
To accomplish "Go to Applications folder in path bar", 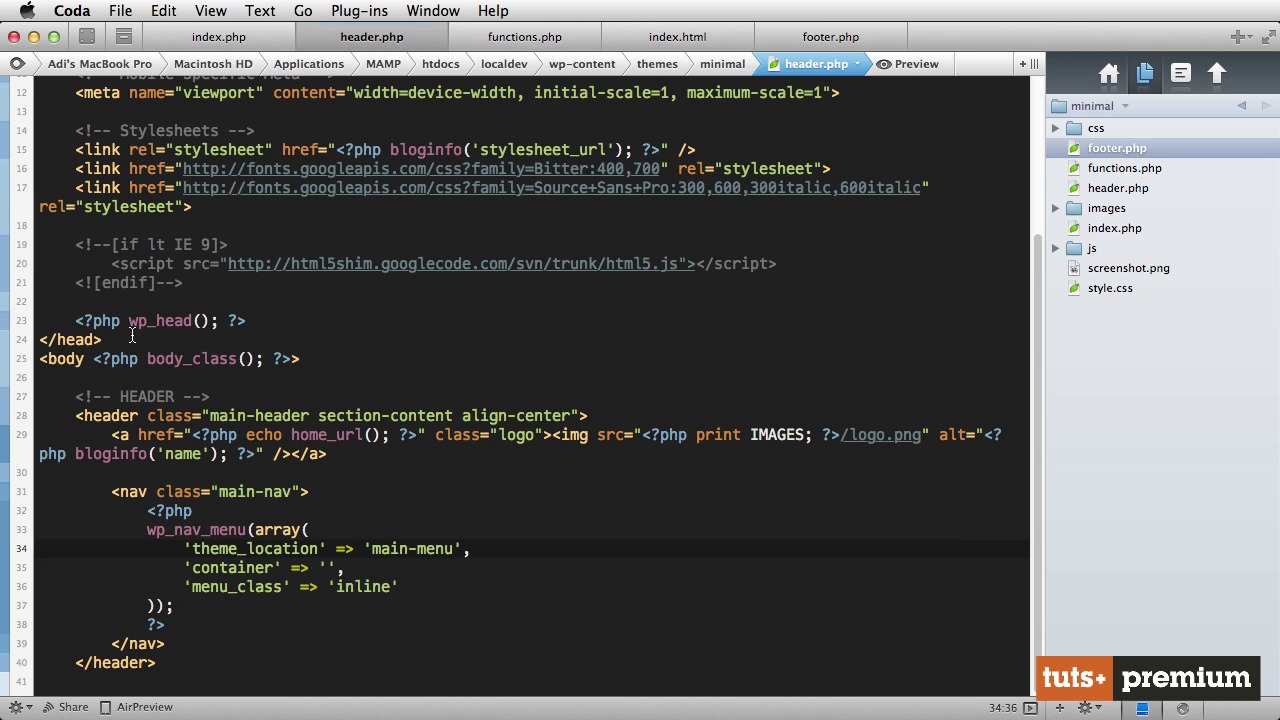I will click(308, 64).
